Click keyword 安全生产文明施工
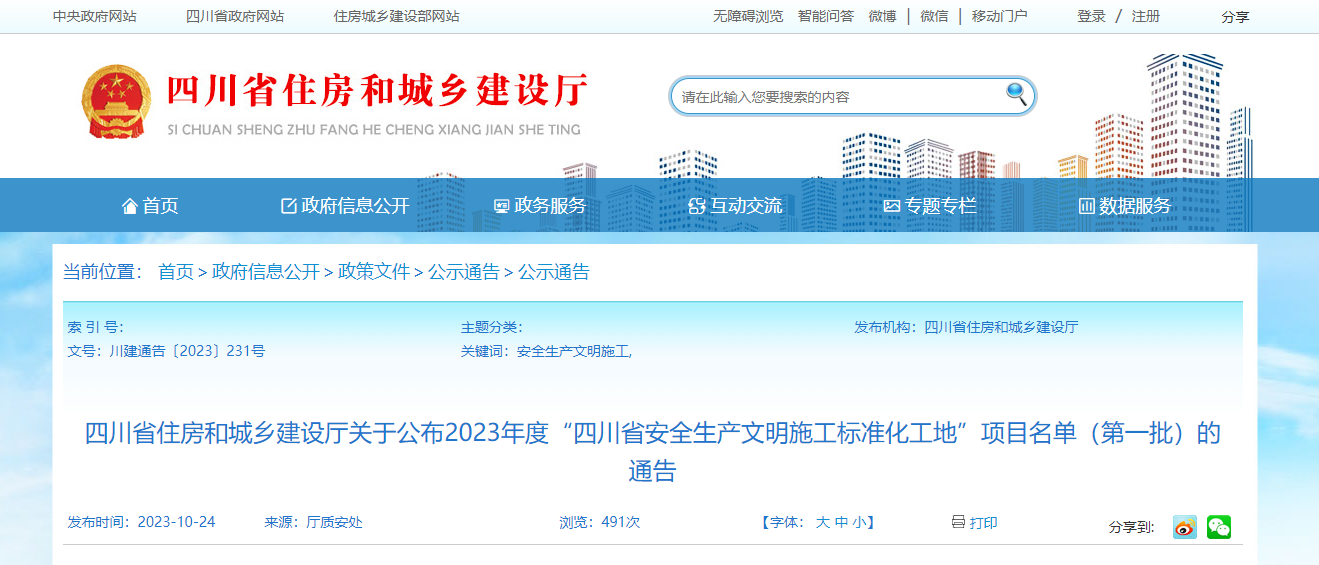1319x565 pixels. [x=574, y=352]
